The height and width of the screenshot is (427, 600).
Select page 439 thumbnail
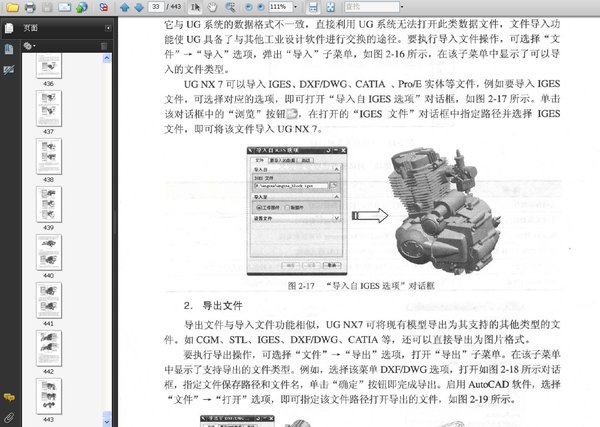pos(49,204)
